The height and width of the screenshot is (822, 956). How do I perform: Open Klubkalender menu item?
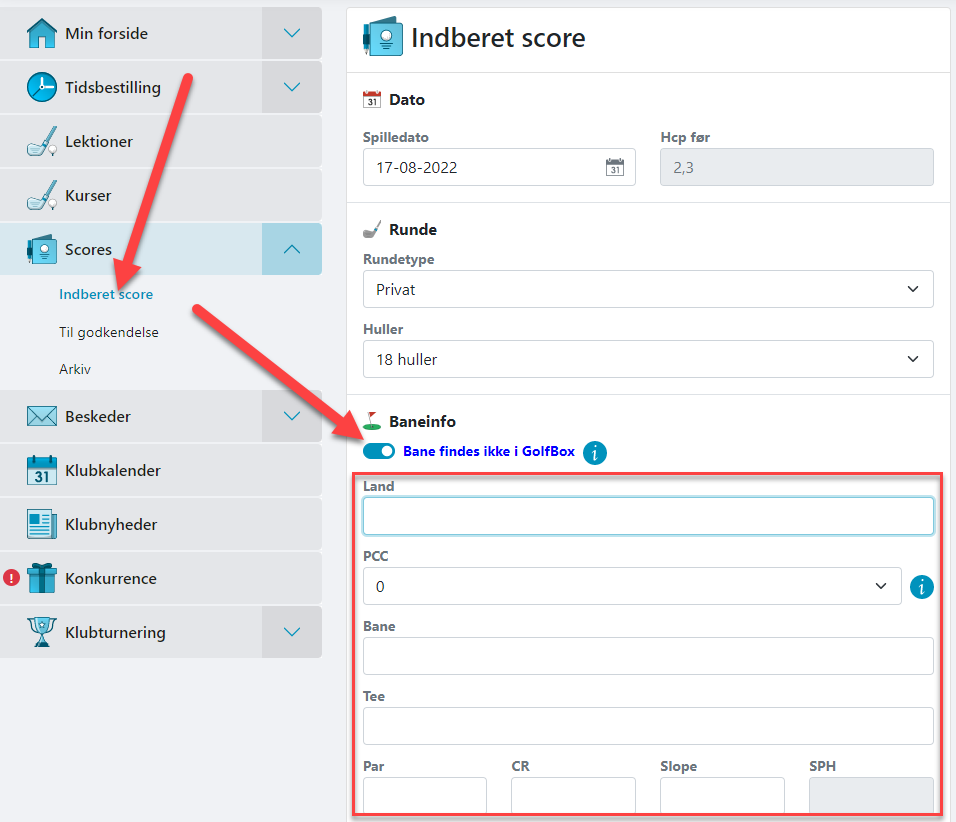161,470
